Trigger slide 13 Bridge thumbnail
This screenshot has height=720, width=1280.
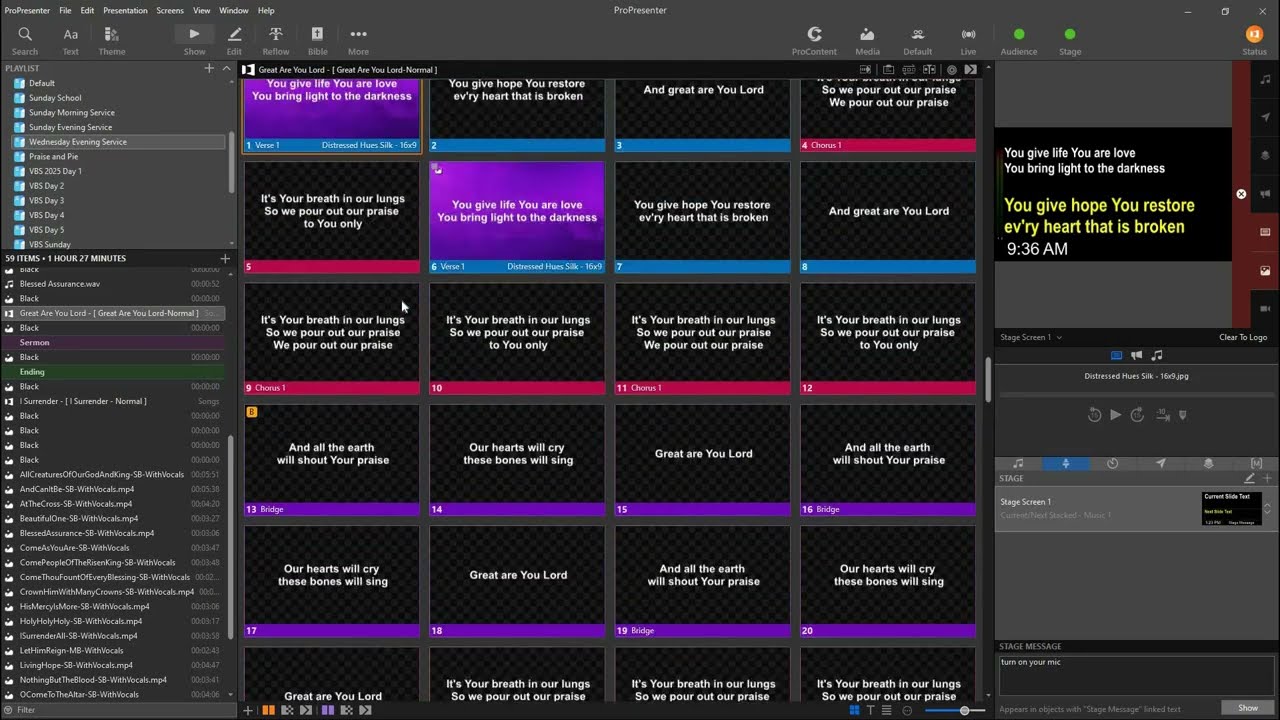click(x=331, y=460)
